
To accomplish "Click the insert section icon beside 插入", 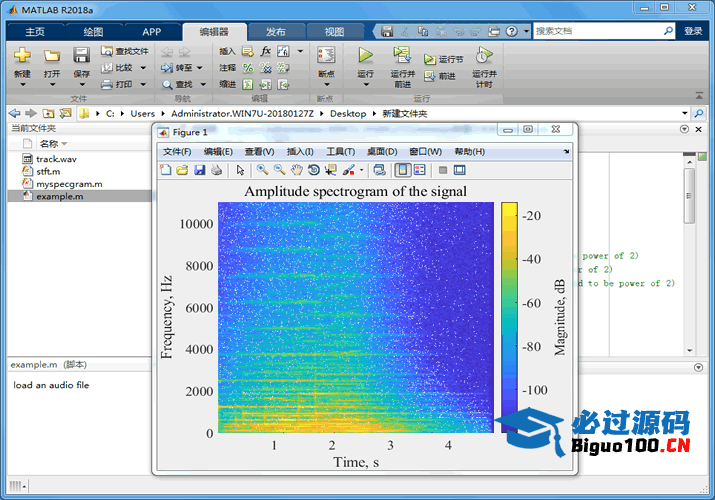I will coord(248,51).
